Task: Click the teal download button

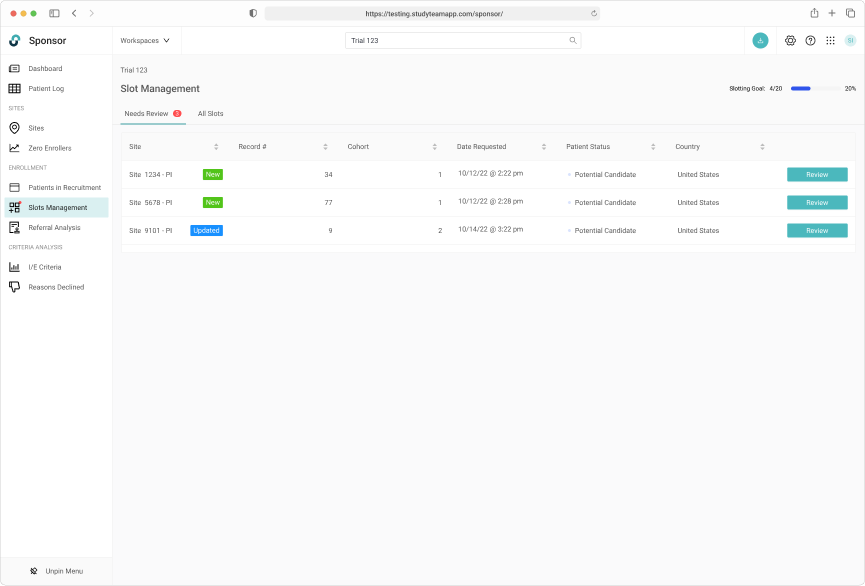Action: point(760,40)
